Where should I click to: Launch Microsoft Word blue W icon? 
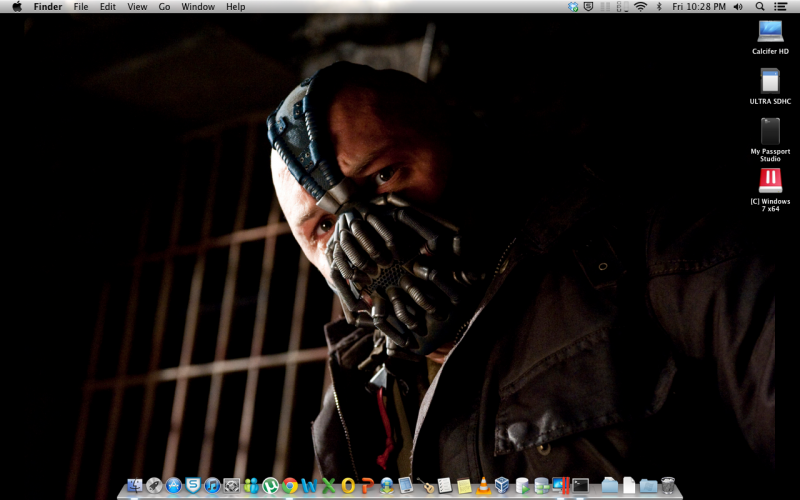(x=309, y=485)
